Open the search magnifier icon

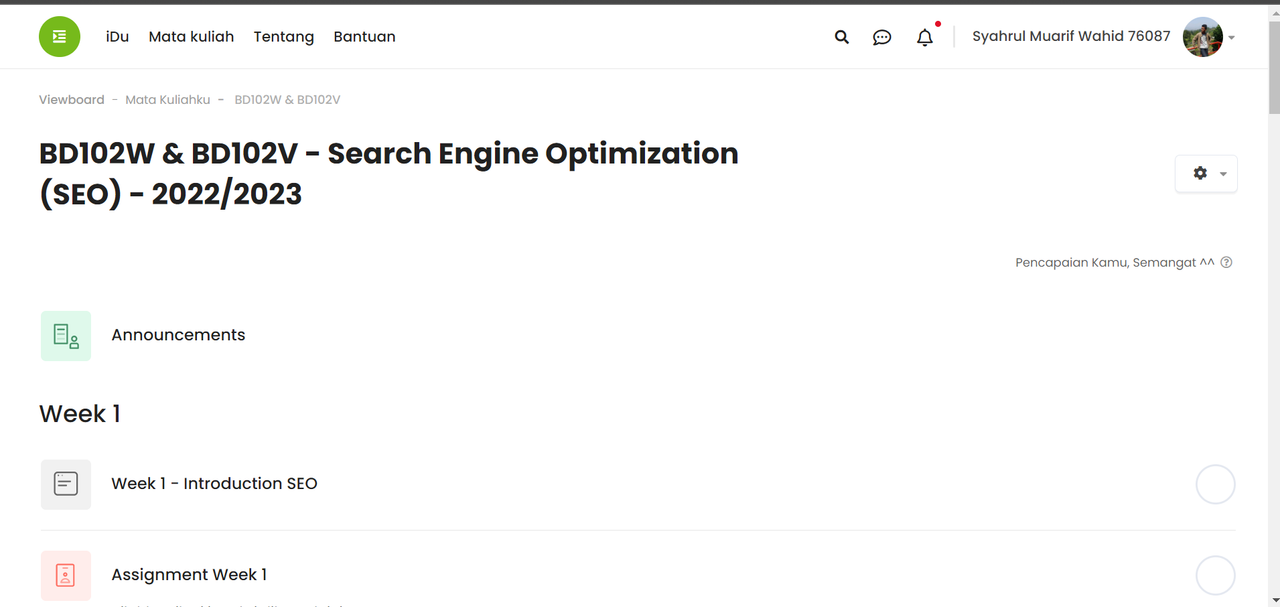pos(842,37)
